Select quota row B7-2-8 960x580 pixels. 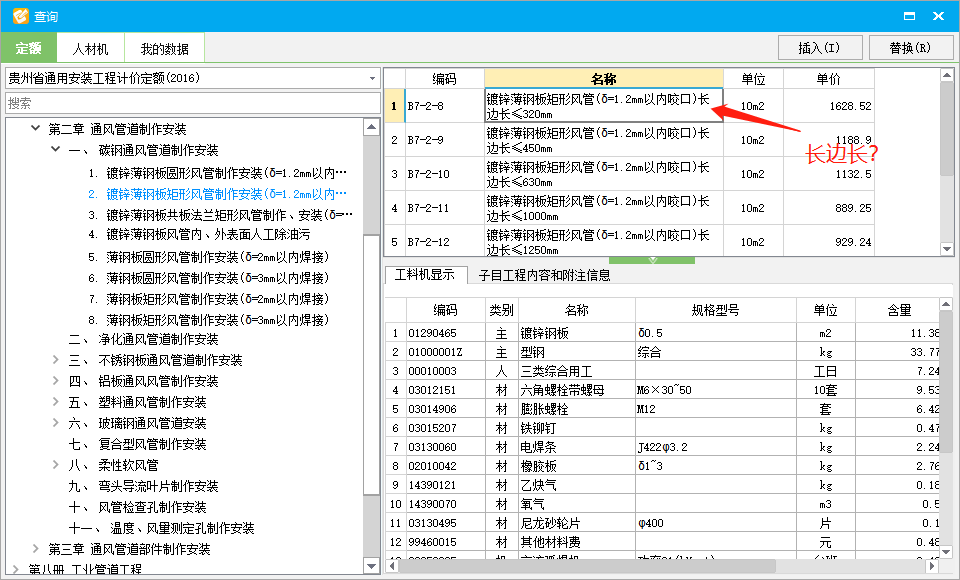point(629,106)
